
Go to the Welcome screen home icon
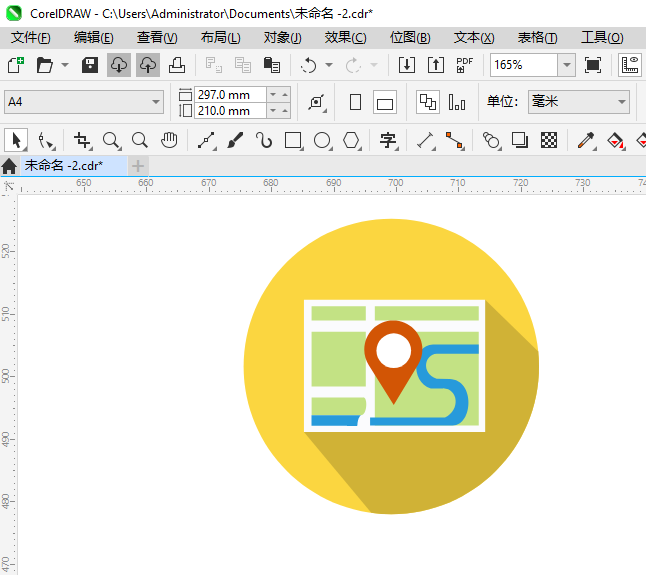(9, 166)
